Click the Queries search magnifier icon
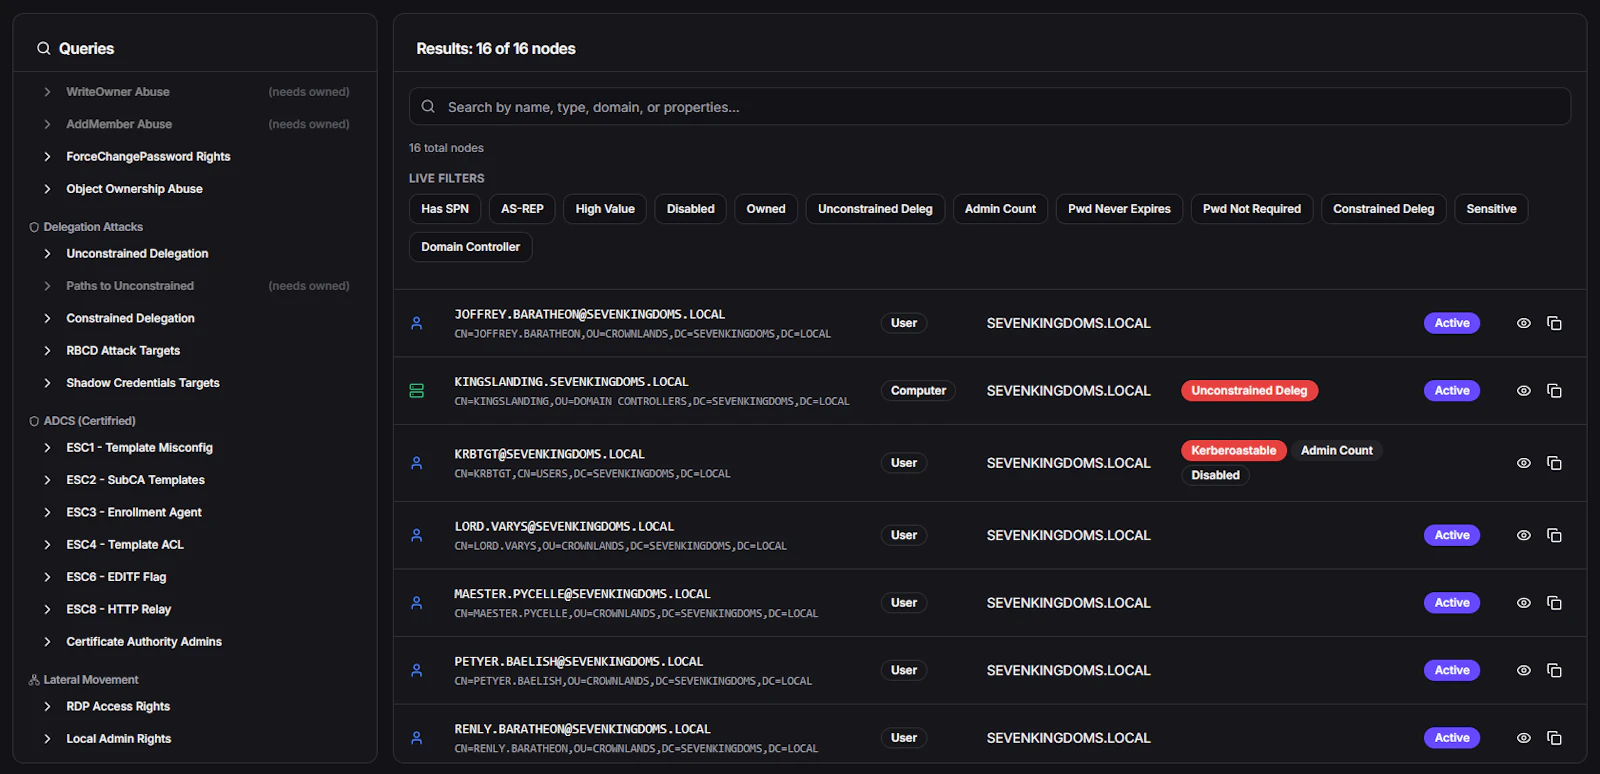Viewport: 1600px width, 774px height. click(43, 48)
